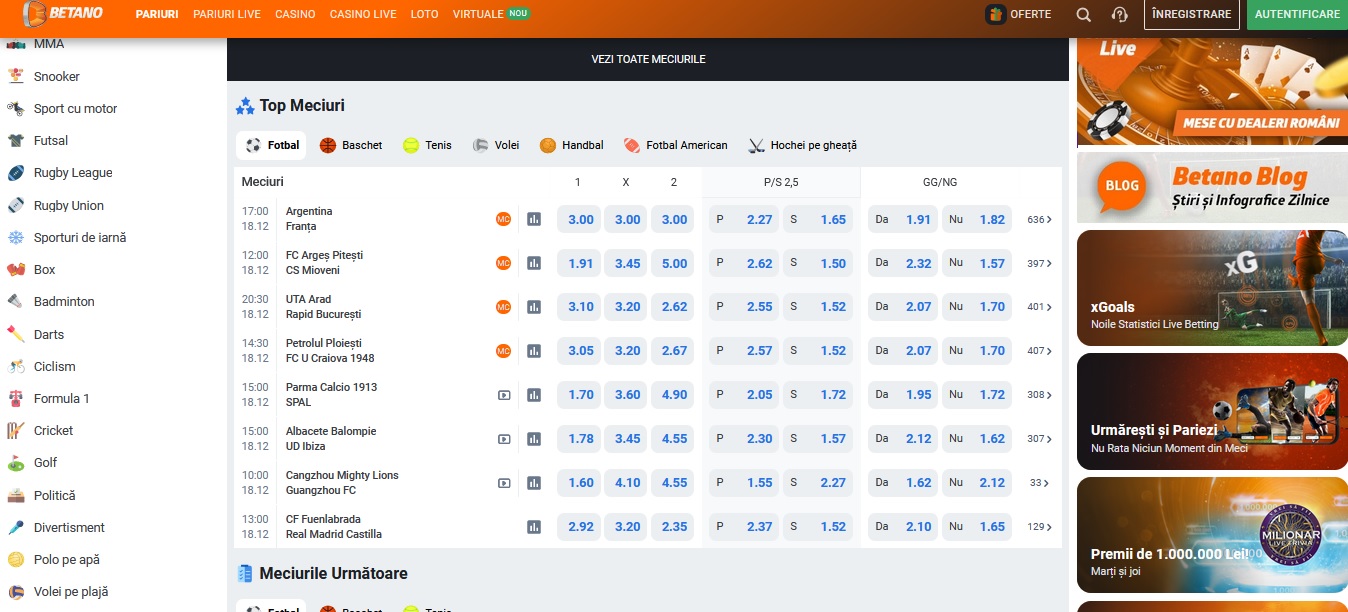Open the CASINO LIVE menu item

coord(363,15)
